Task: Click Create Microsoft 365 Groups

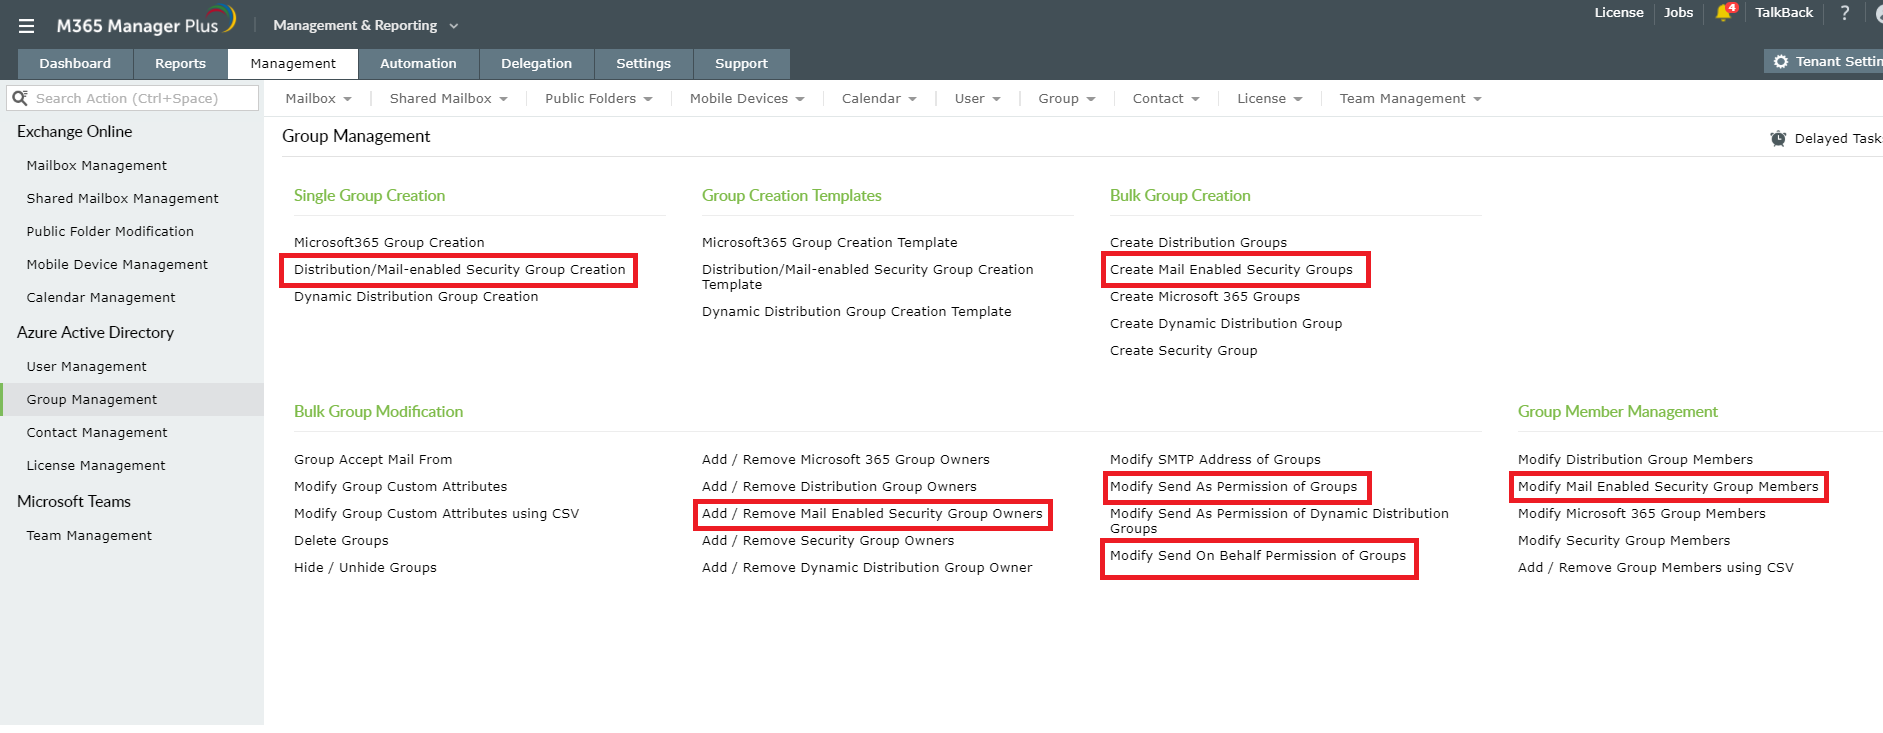Action: point(1205,296)
